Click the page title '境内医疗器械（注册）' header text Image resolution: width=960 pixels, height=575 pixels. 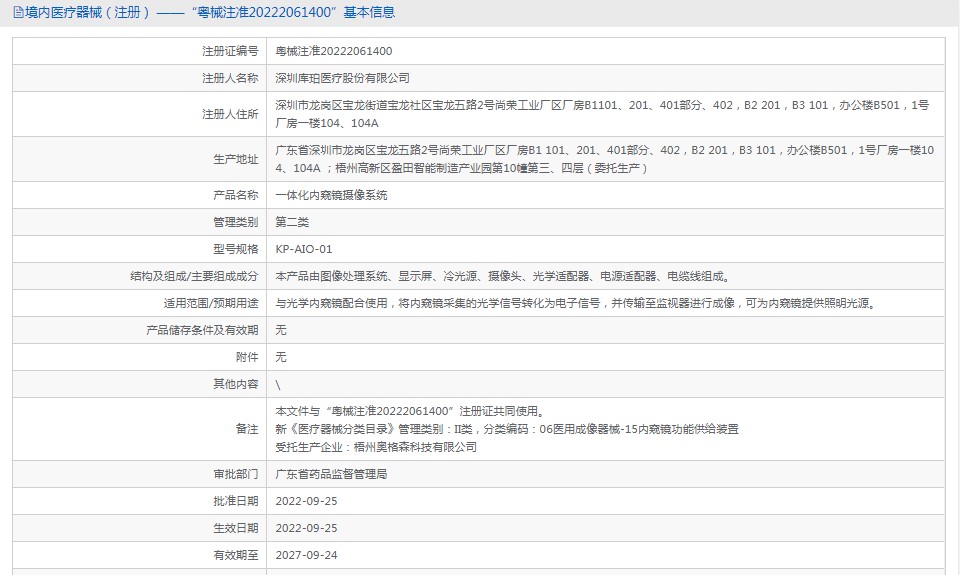pyautogui.click(x=87, y=12)
